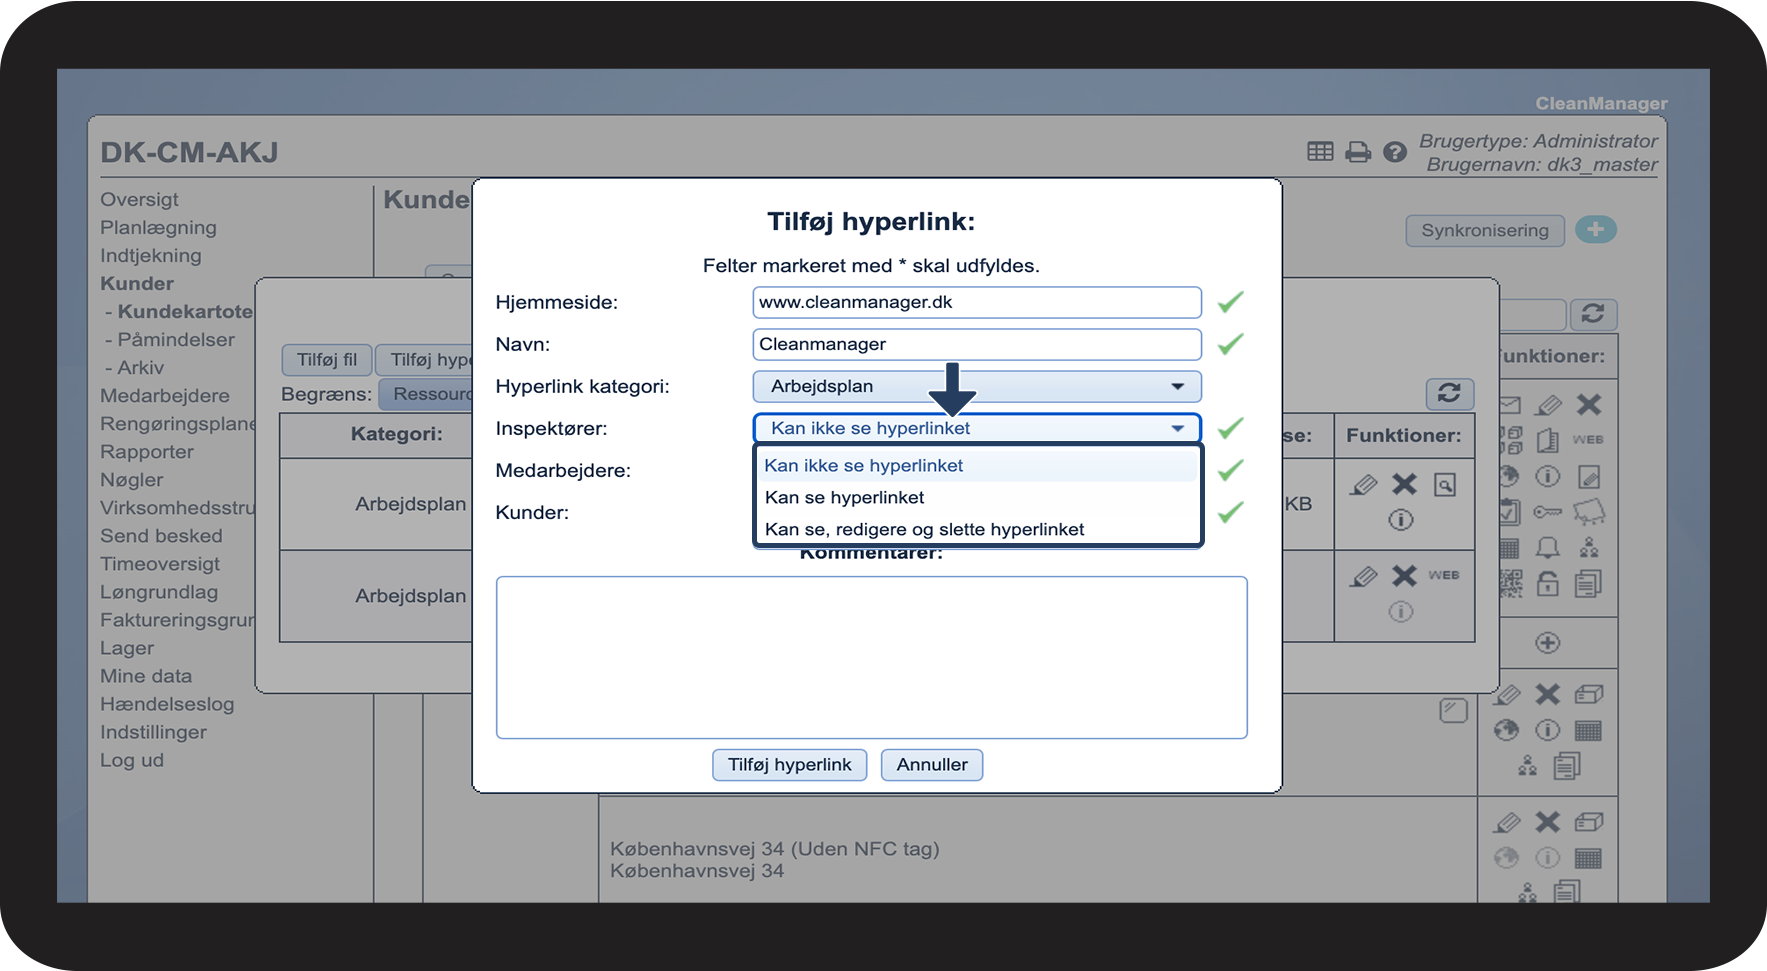Screen dimensions: 1767x971
Task: Click the Synkronisering button
Action: tap(1484, 230)
